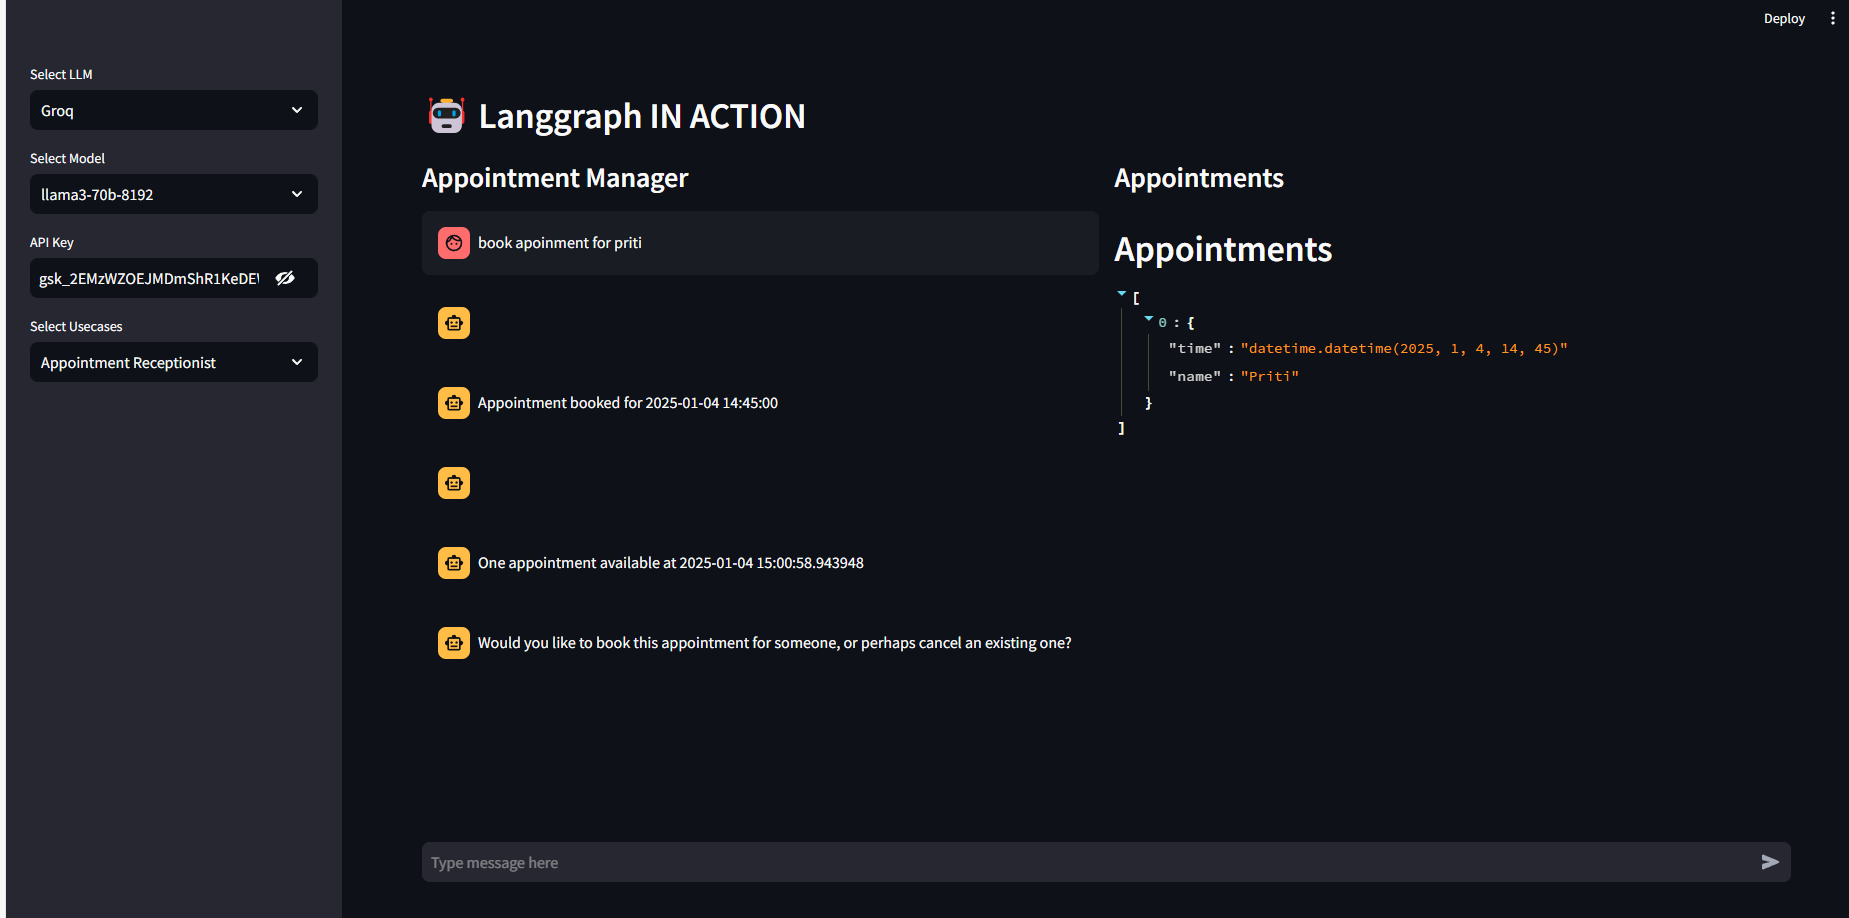Click the 'Would you like to book' message

[775, 643]
